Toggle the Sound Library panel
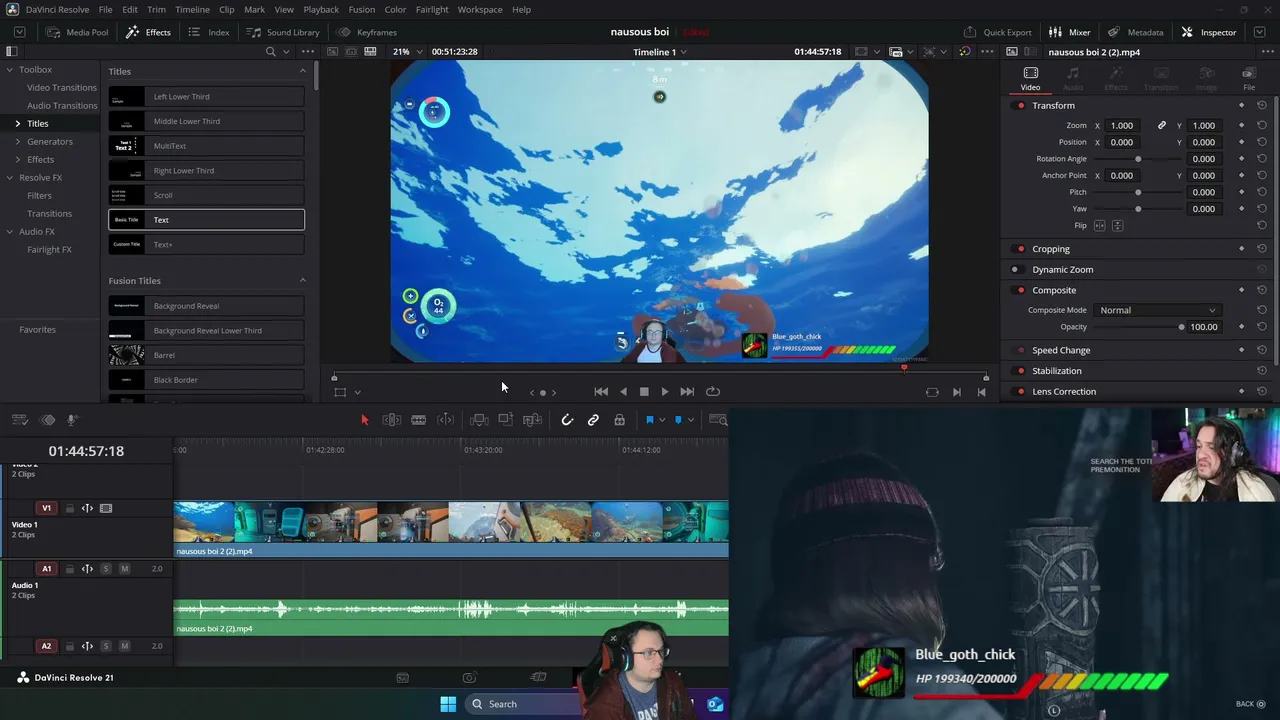This screenshot has height=720, width=1280. pos(283,32)
